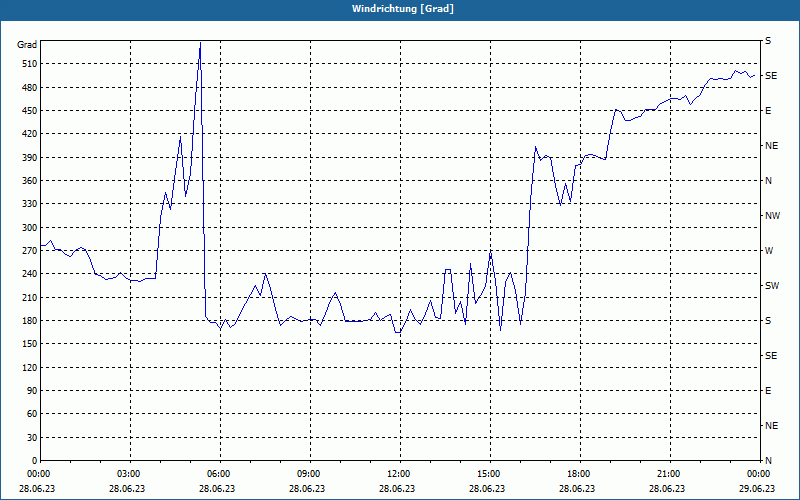Select the 06:00 time label

220,474
